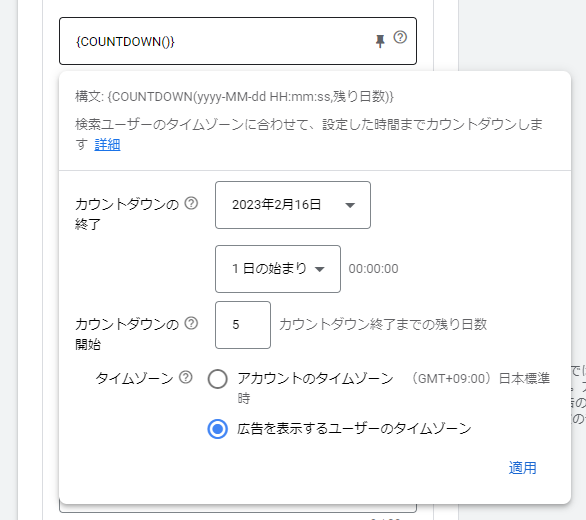Click the 適用 button
The width and height of the screenshot is (586, 520).
tap(522, 468)
